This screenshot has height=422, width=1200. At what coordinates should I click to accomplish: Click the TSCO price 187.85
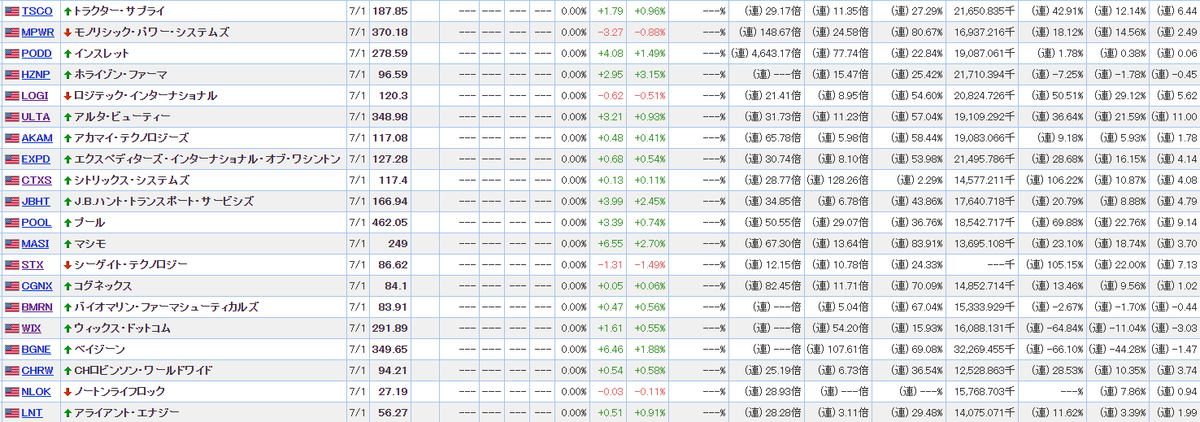pos(391,11)
